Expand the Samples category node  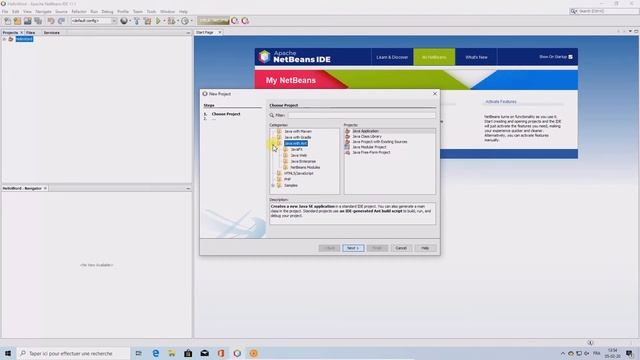click(273, 186)
